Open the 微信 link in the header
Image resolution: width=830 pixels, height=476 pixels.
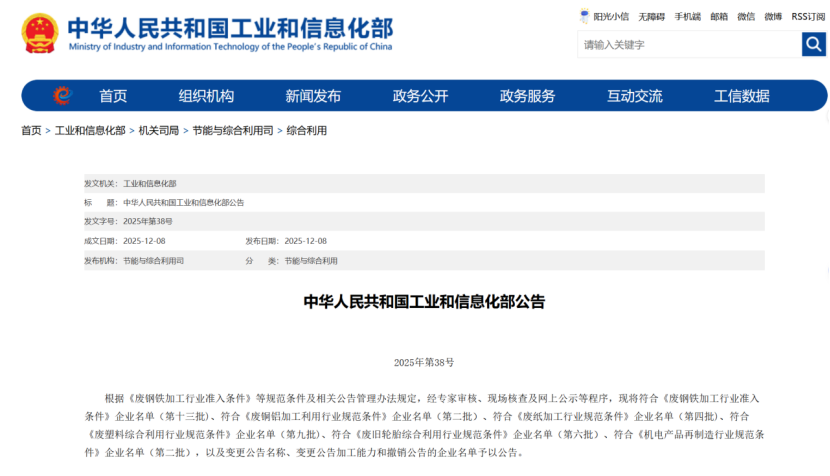pos(746,17)
